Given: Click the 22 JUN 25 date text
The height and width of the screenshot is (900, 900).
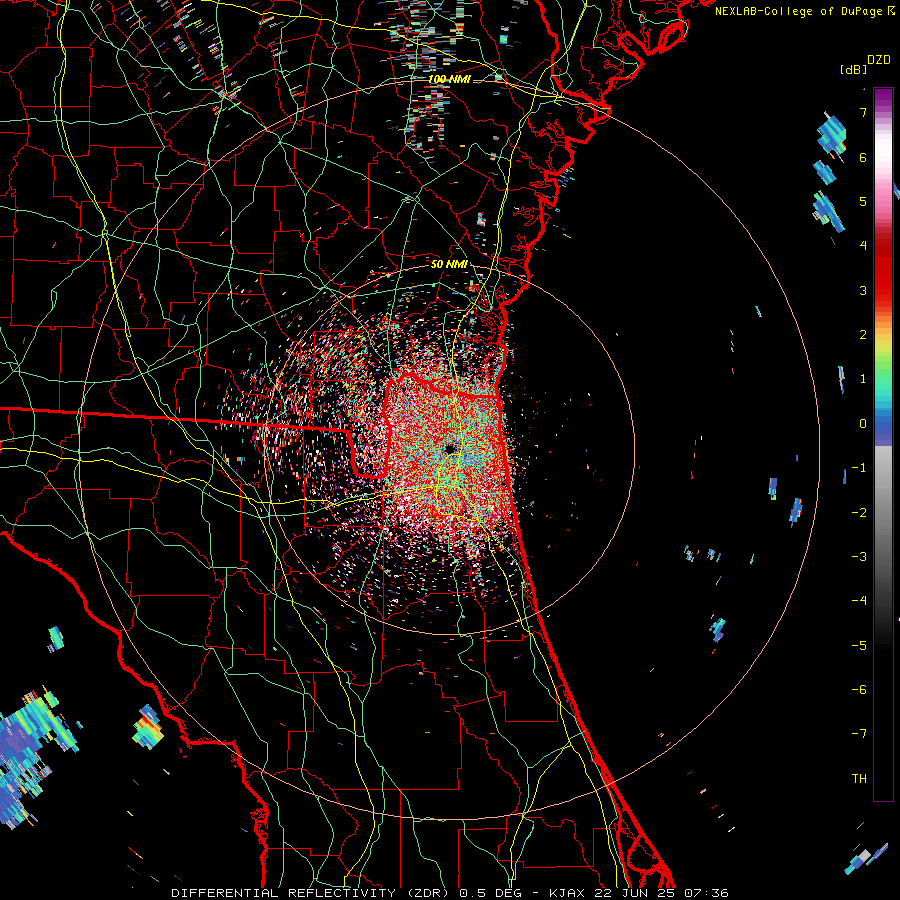Looking at the screenshot, I should pyautogui.click(x=634, y=893).
